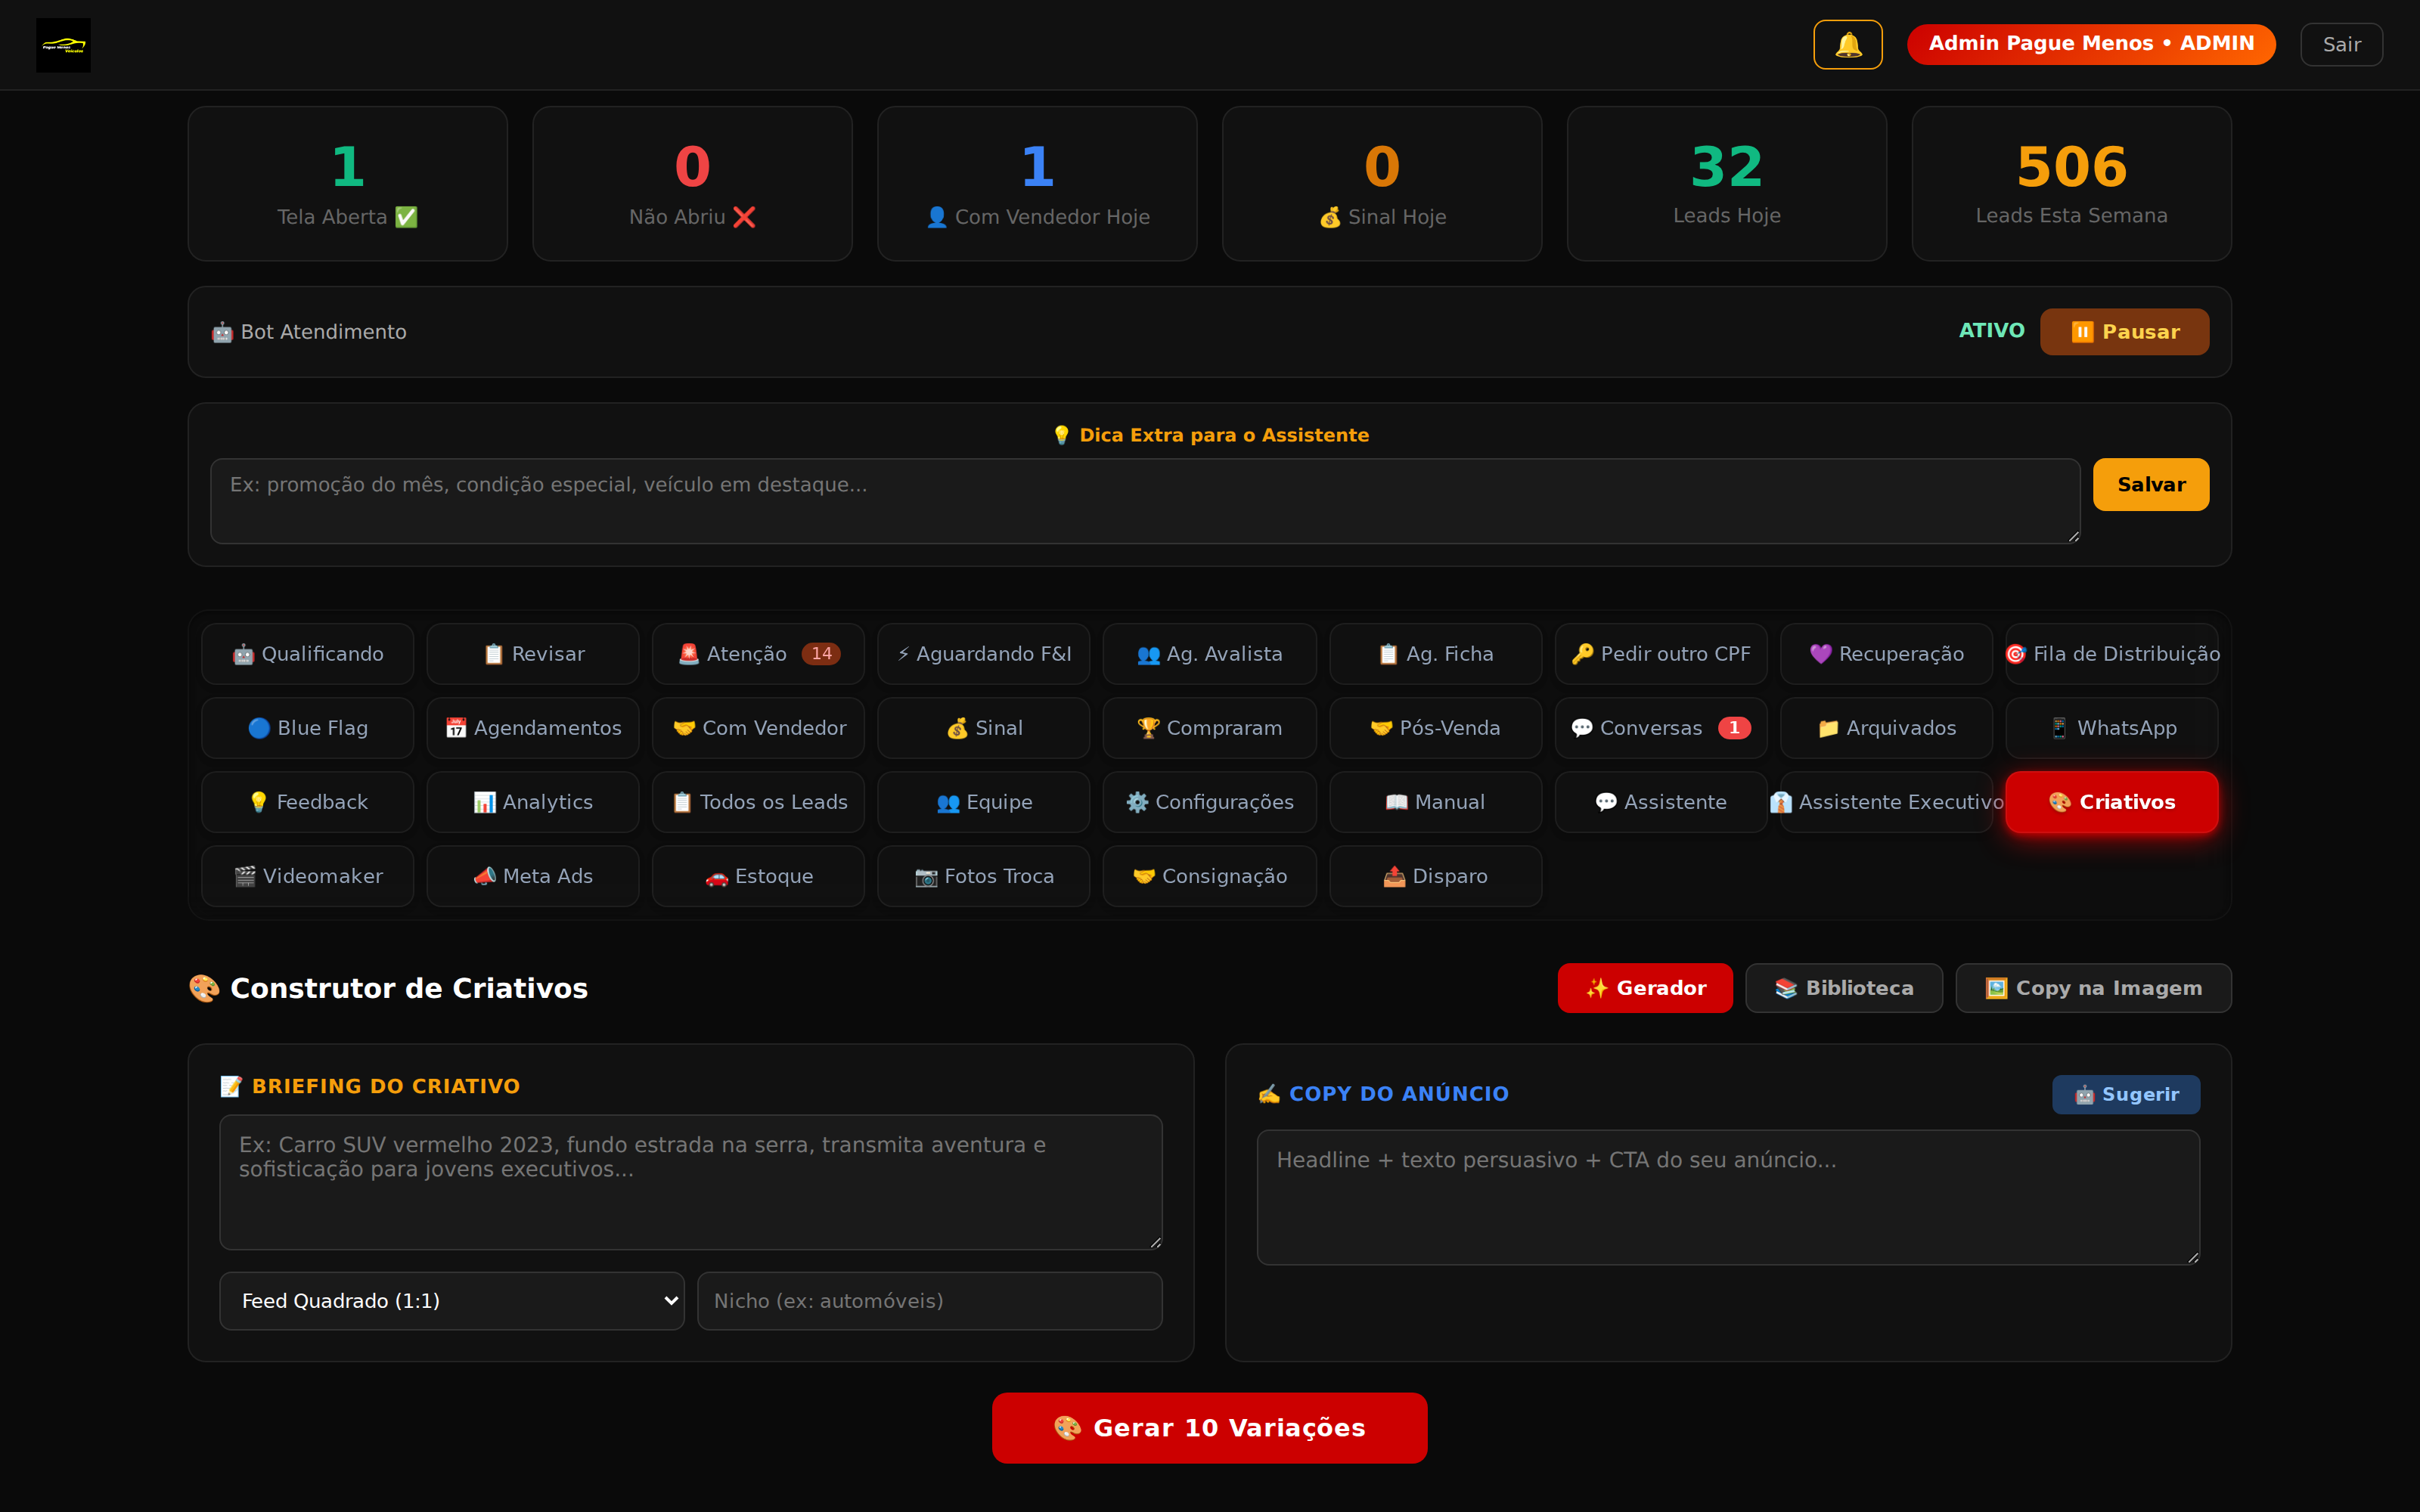Focus the Copy do Anúncio textarea

[1728, 1197]
